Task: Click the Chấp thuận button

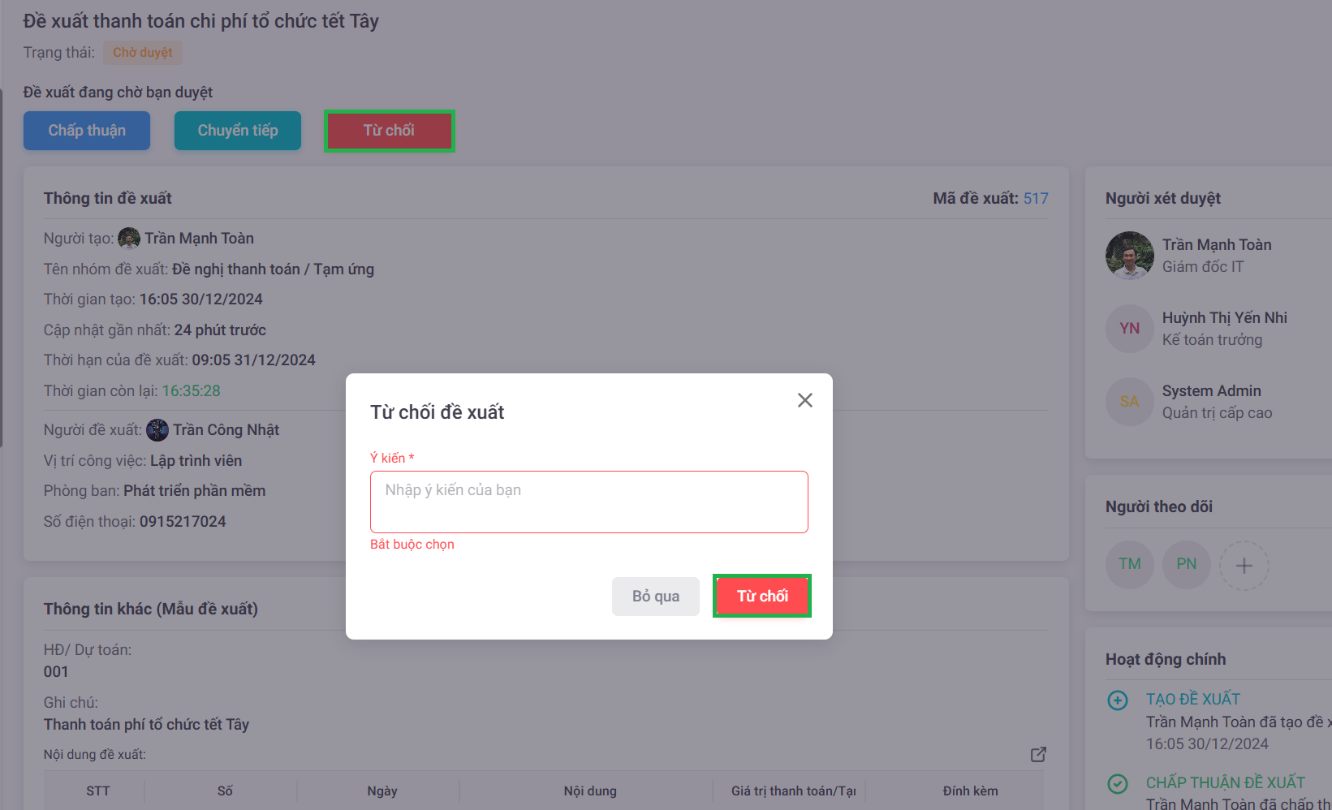Action: coord(87,131)
